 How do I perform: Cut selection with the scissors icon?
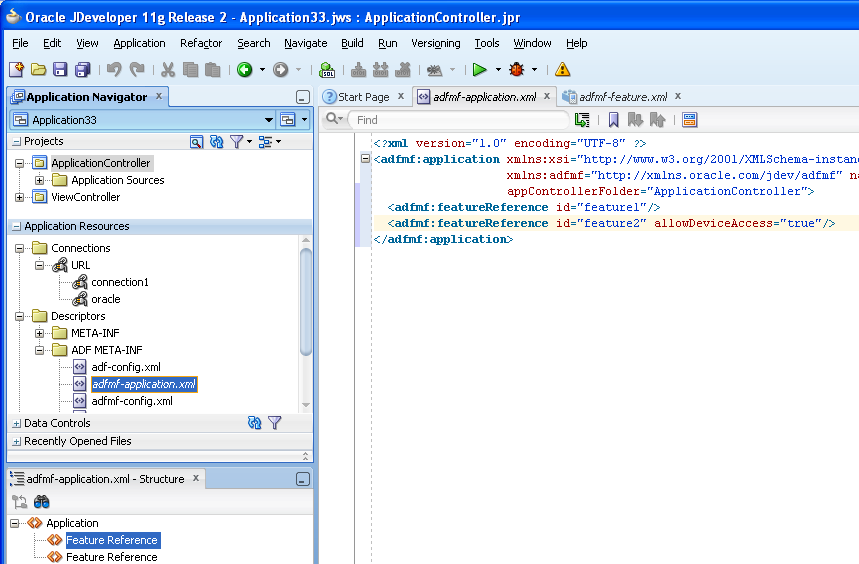[168, 70]
